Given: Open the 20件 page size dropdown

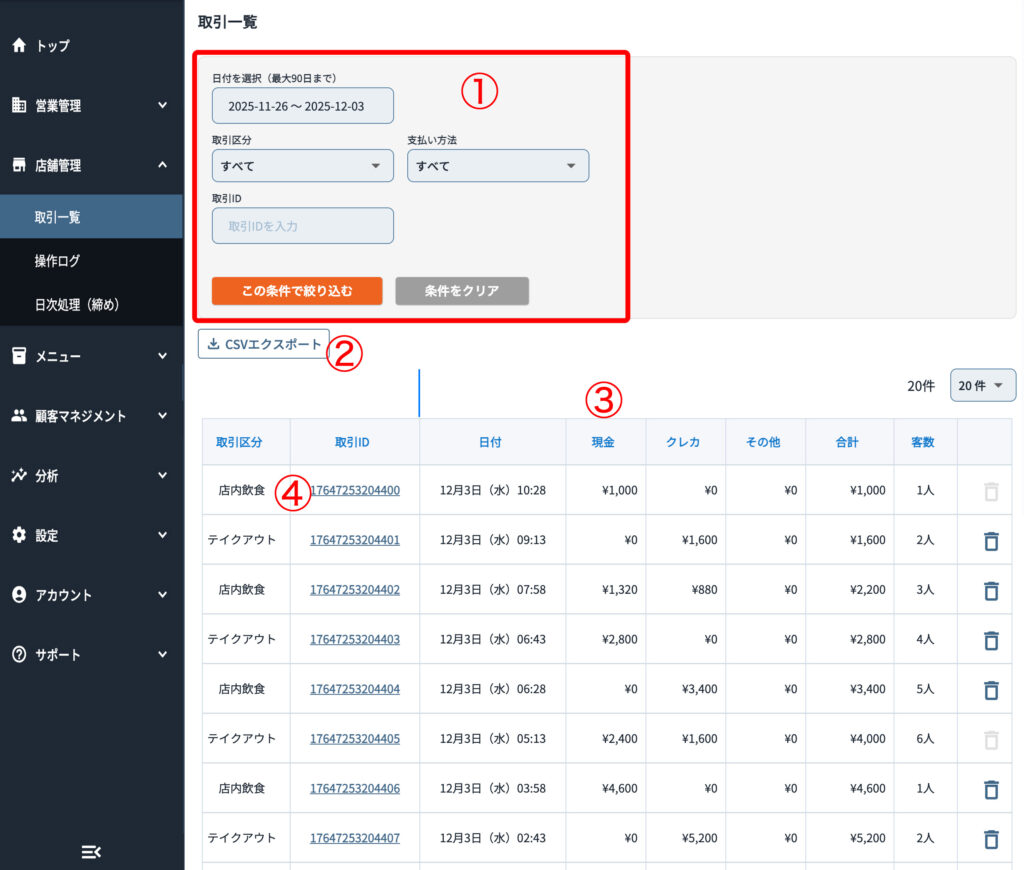Looking at the screenshot, I should (x=982, y=386).
